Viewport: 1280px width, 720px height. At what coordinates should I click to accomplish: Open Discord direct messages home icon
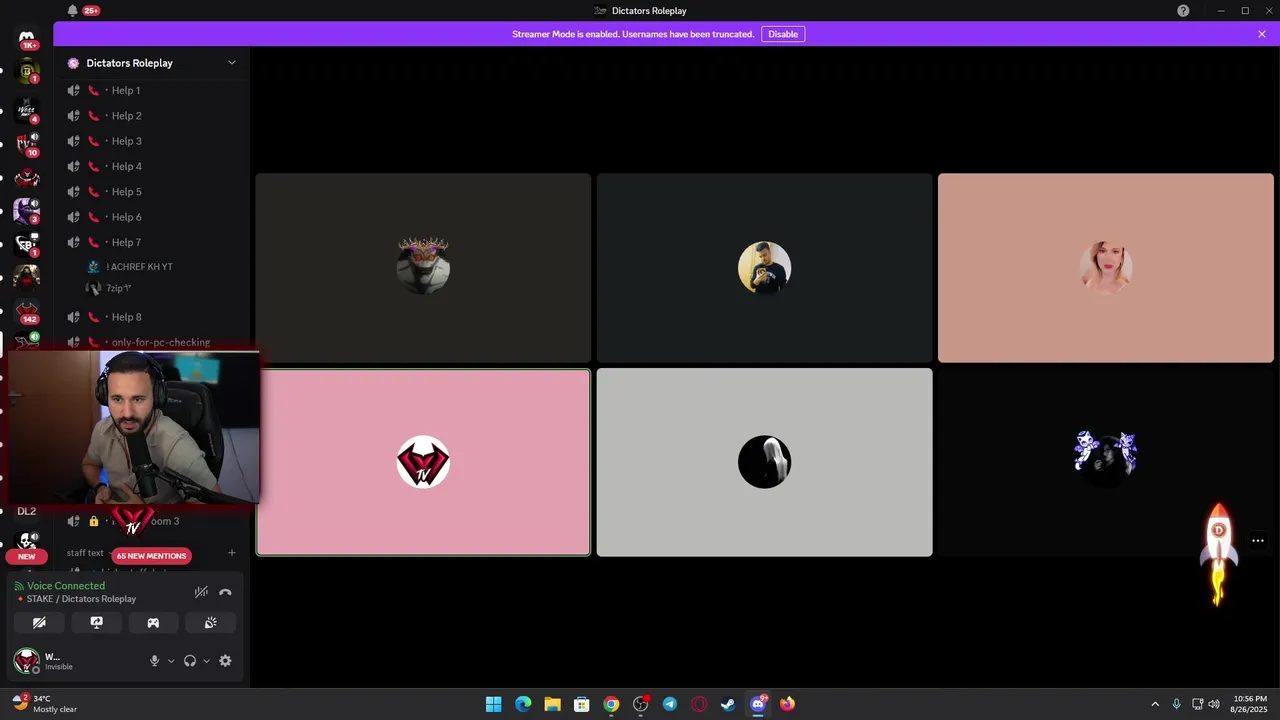[x=27, y=40]
